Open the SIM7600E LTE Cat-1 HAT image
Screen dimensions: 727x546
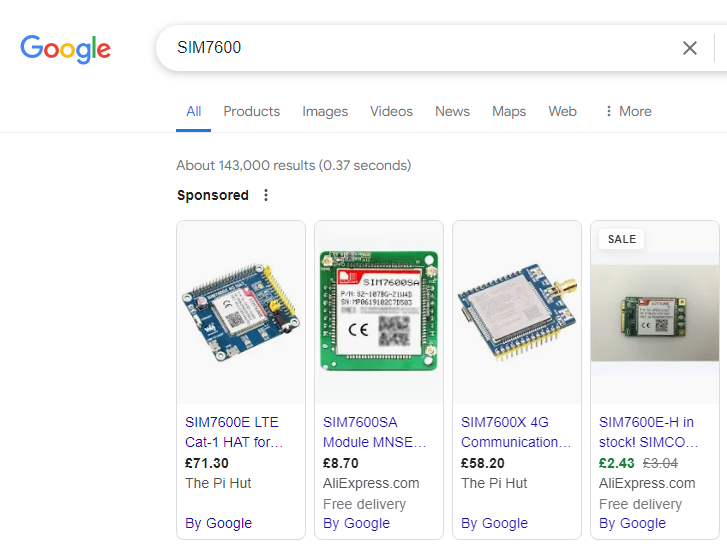point(241,312)
